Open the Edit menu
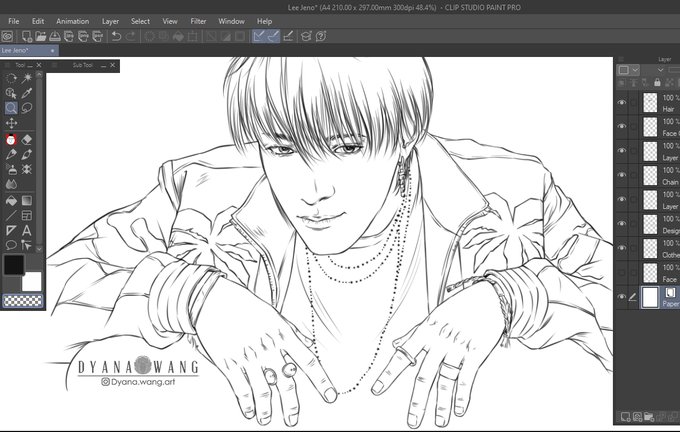 (x=38, y=21)
